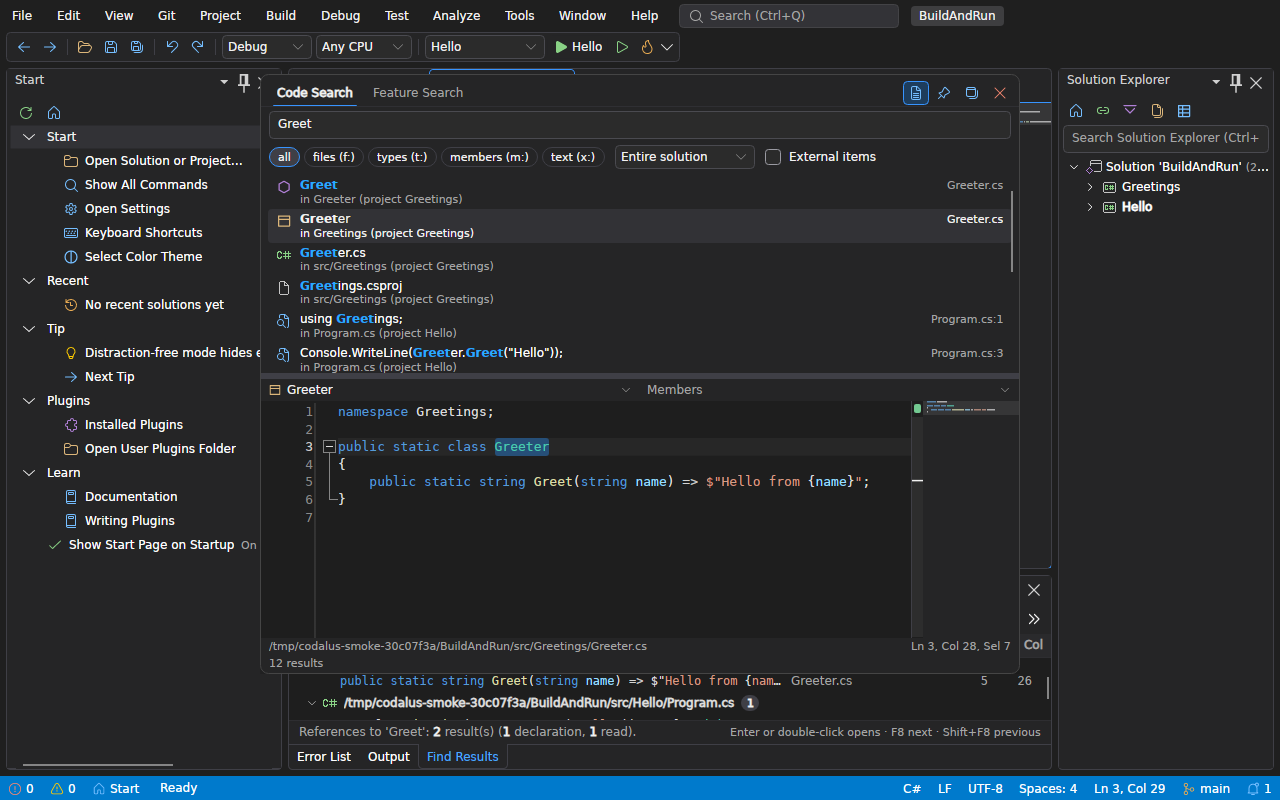The image size is (1280, 800).
Task: Click the green link icon in Solution Explorer
Action: coord(1103,111)
